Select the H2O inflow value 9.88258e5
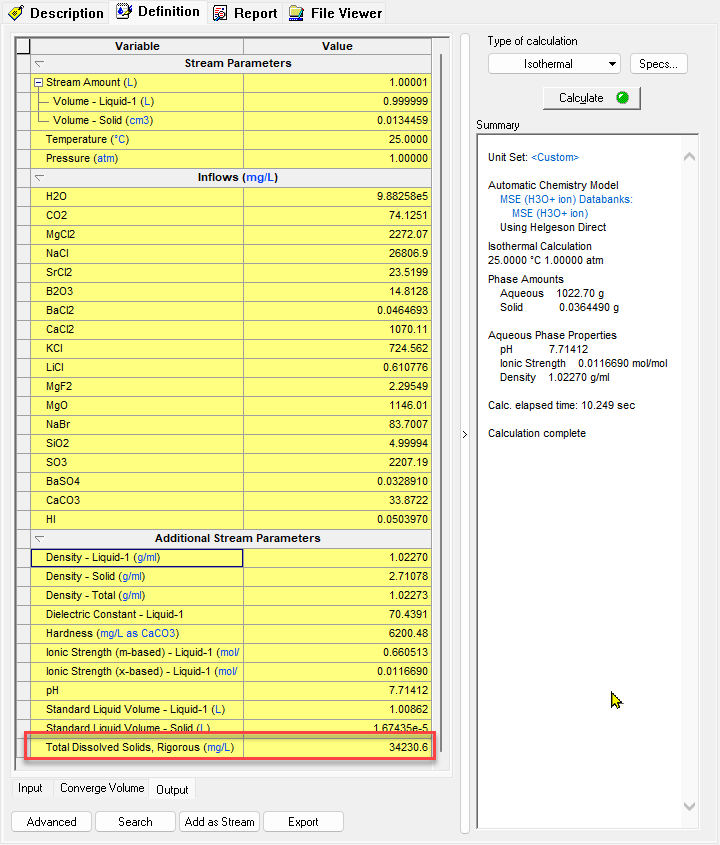The width and height of the screenshot is (720, 845). [x=337, y=196]
